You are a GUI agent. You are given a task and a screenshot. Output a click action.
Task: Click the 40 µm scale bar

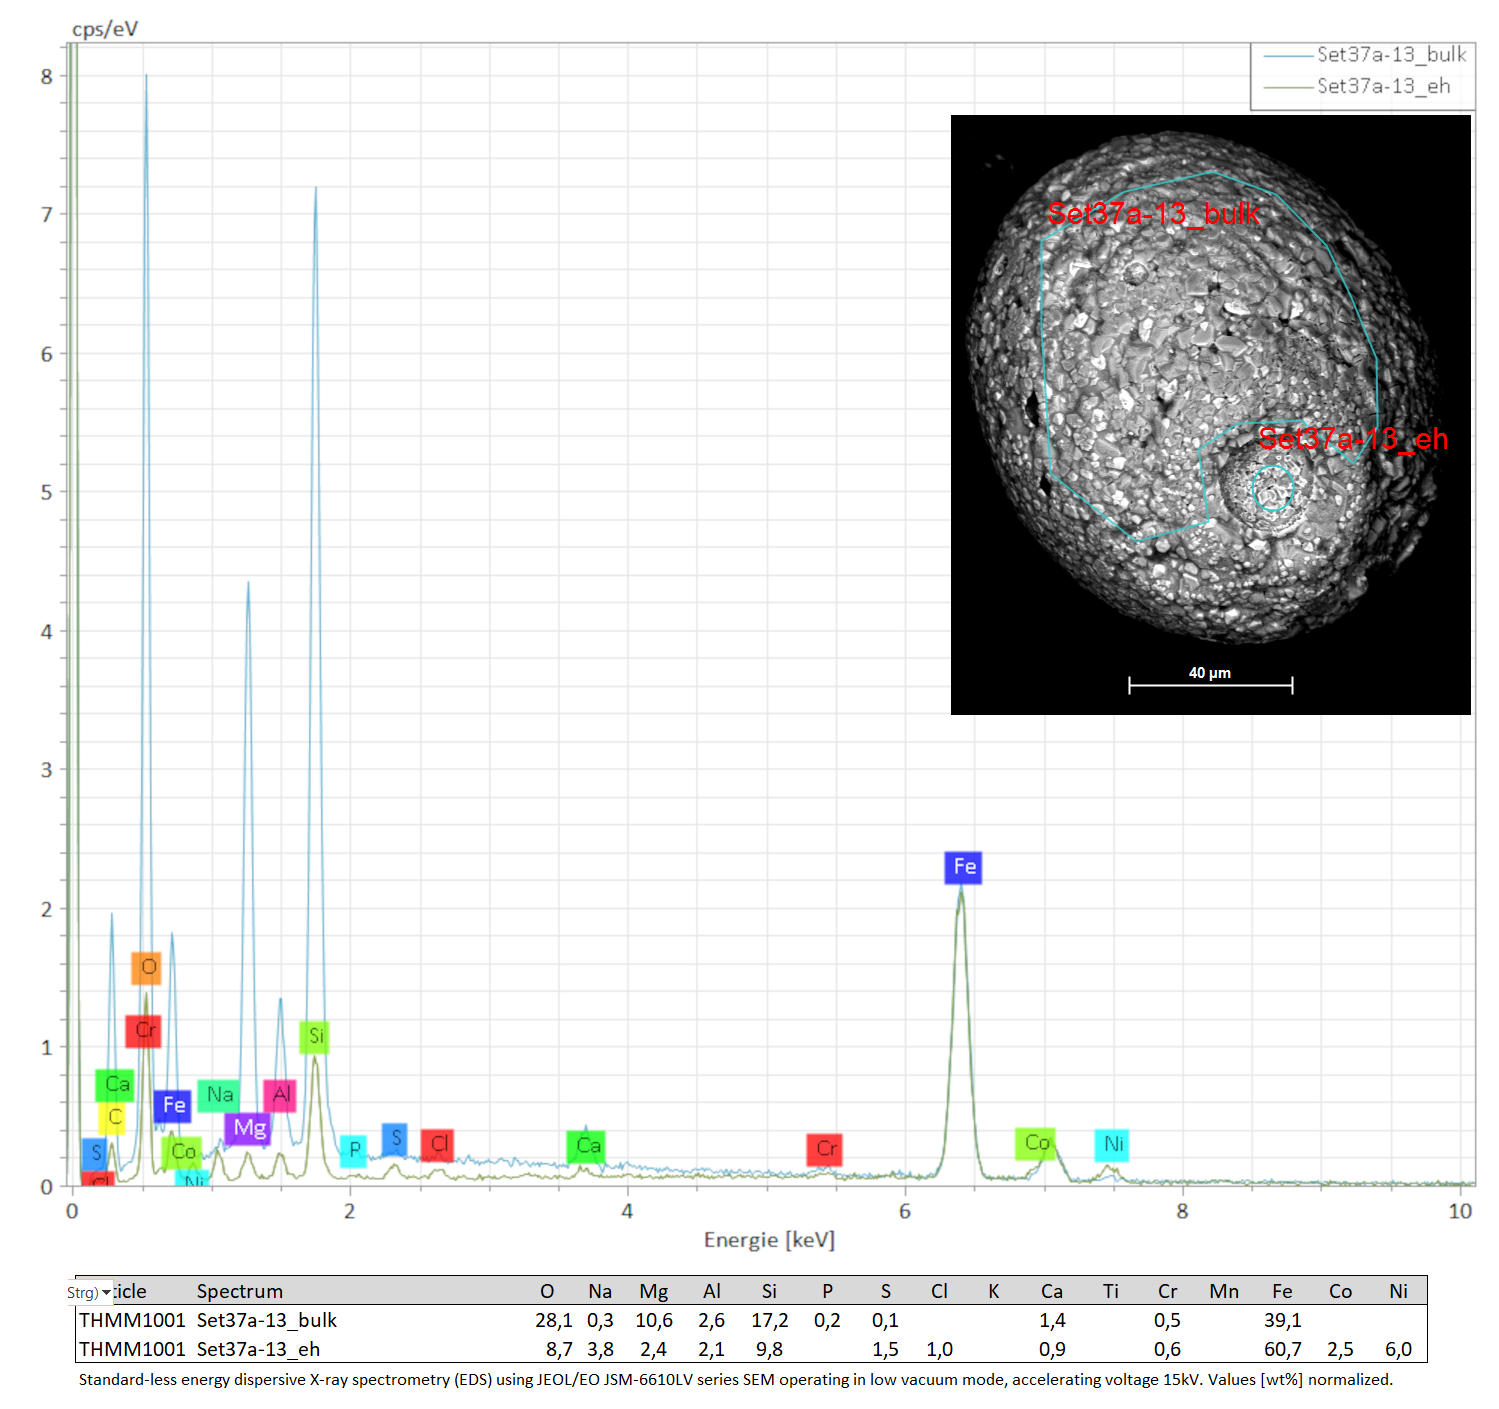coord(1210,680)
